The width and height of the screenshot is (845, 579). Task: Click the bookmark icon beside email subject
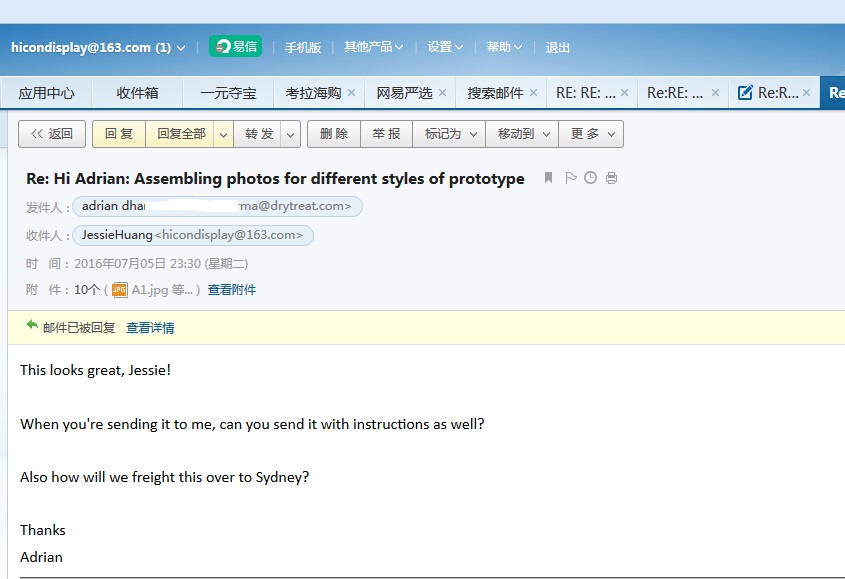click(x=549, y=178)
